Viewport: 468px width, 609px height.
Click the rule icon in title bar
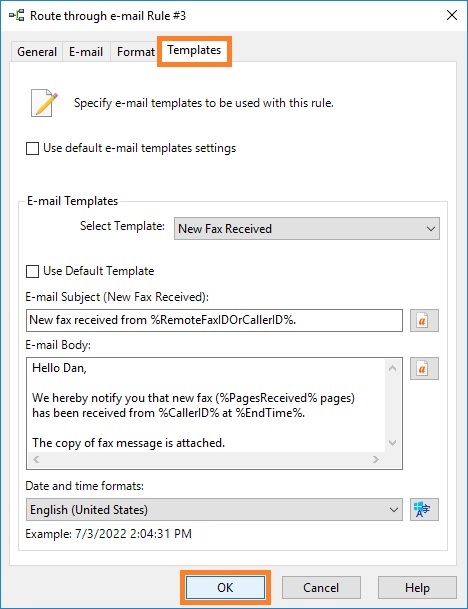pyautogui.click(x=17, y=16)
